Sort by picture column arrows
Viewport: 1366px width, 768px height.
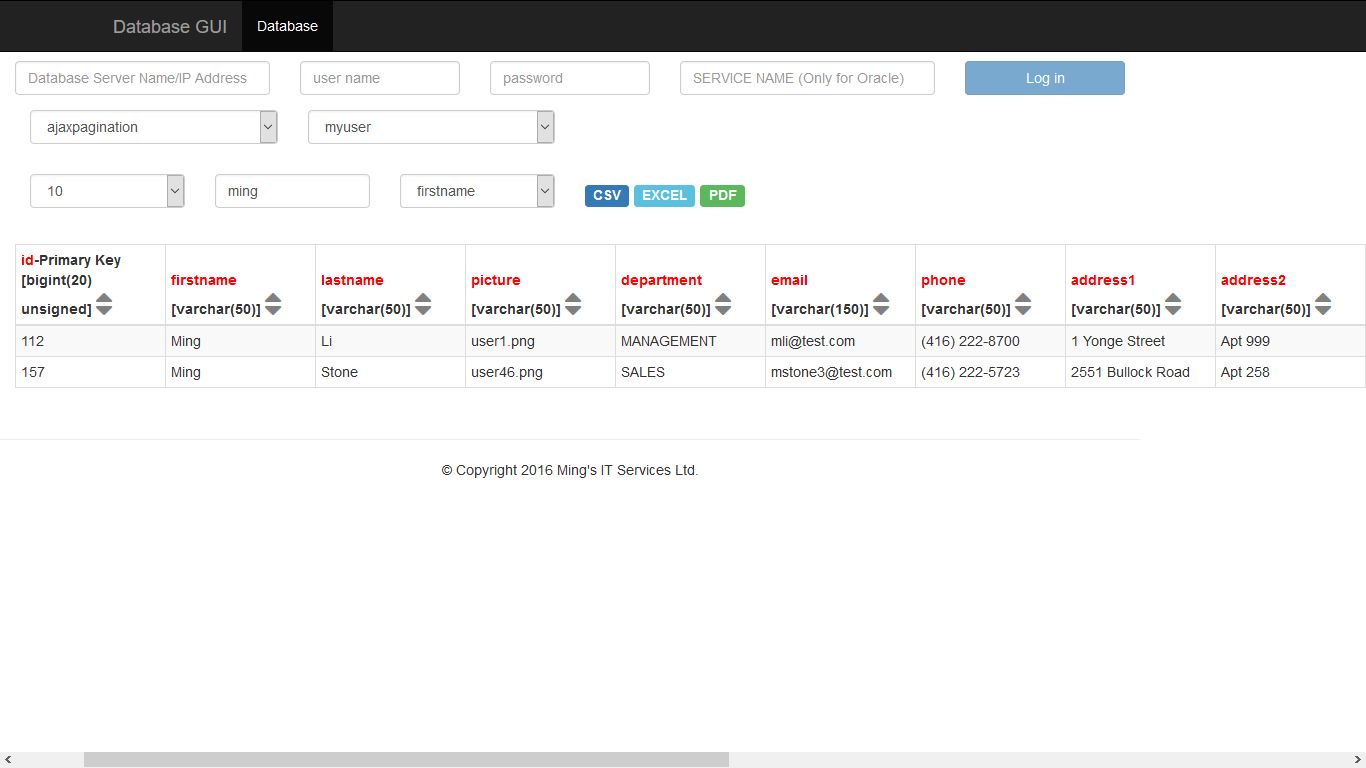point(573,305)
